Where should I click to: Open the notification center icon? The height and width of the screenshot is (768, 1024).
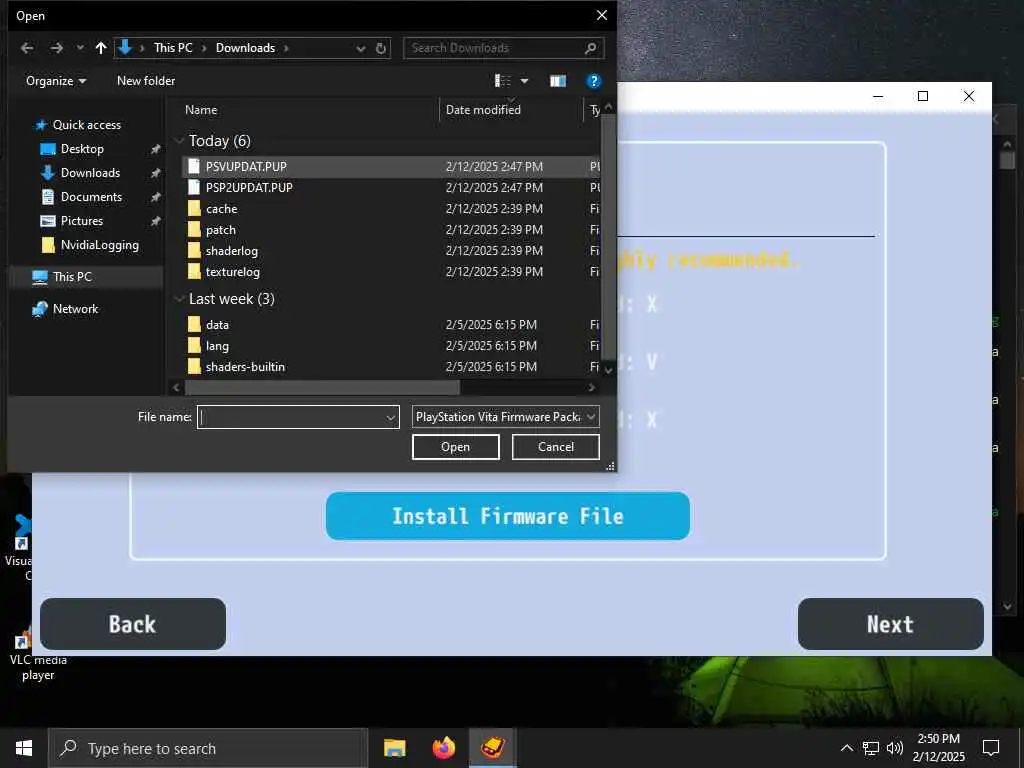pos(991,748)
